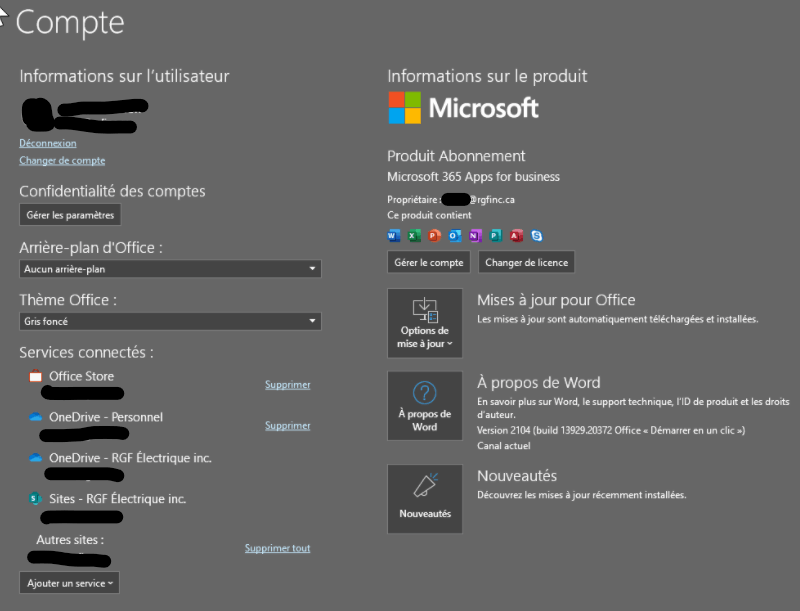The image size is (800, 611).
Task: Click the Version 2104 build text
Action: 611,430
